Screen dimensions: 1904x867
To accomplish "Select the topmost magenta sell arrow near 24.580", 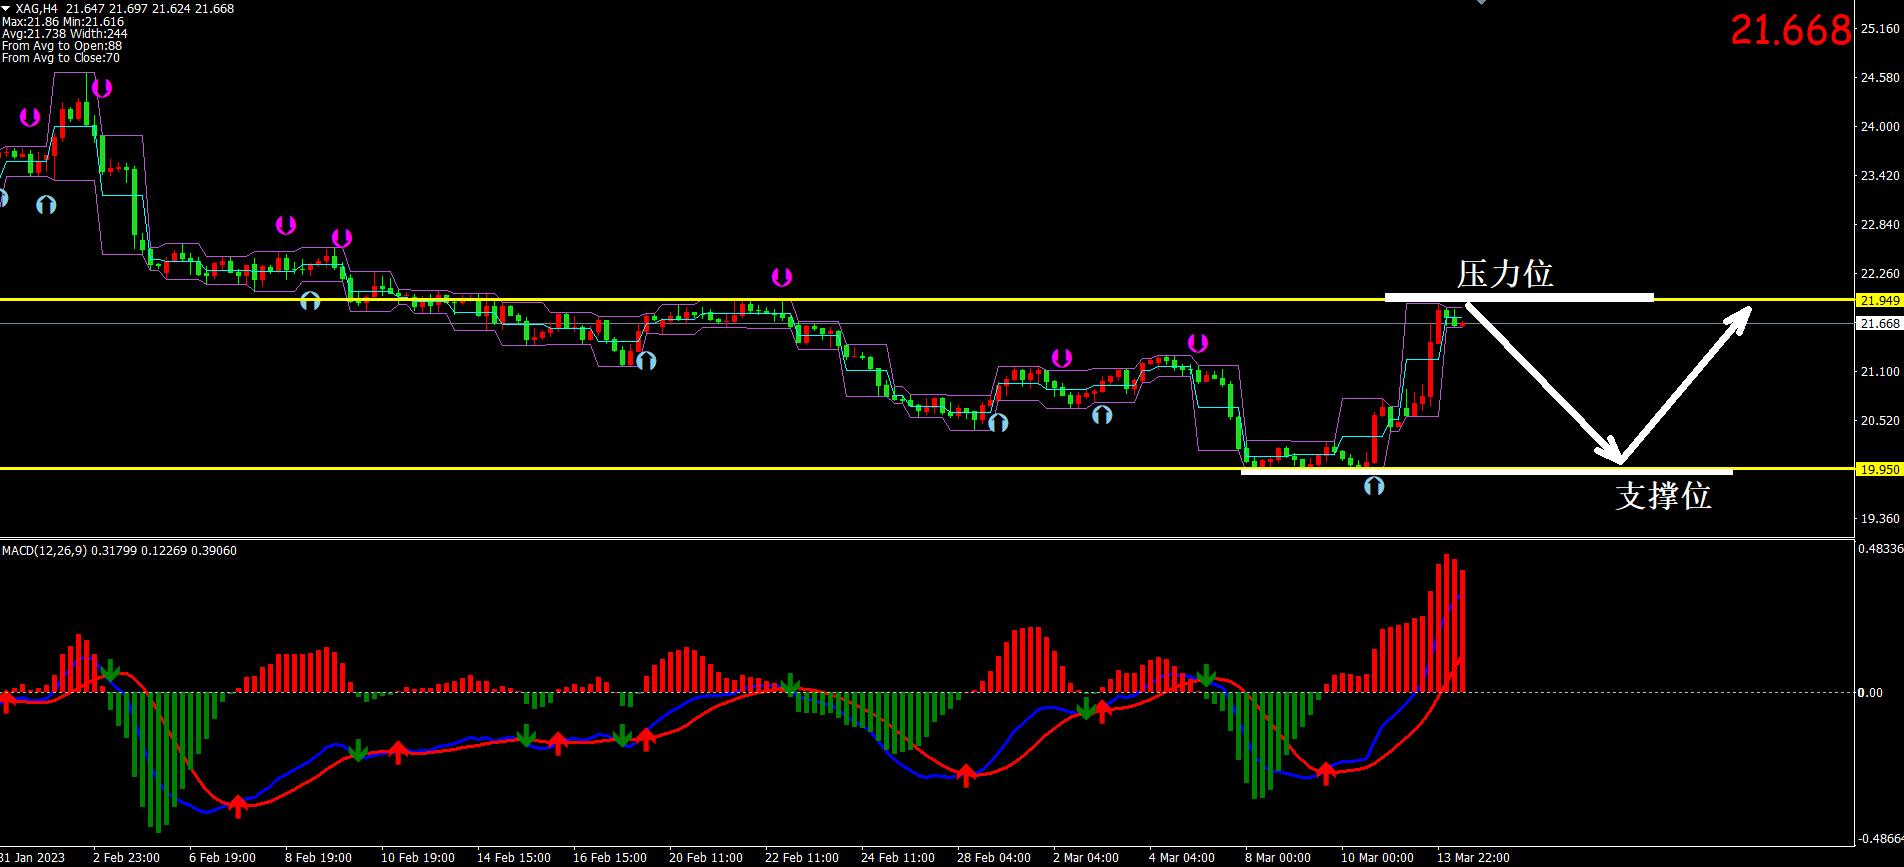I will coord(101,88).
